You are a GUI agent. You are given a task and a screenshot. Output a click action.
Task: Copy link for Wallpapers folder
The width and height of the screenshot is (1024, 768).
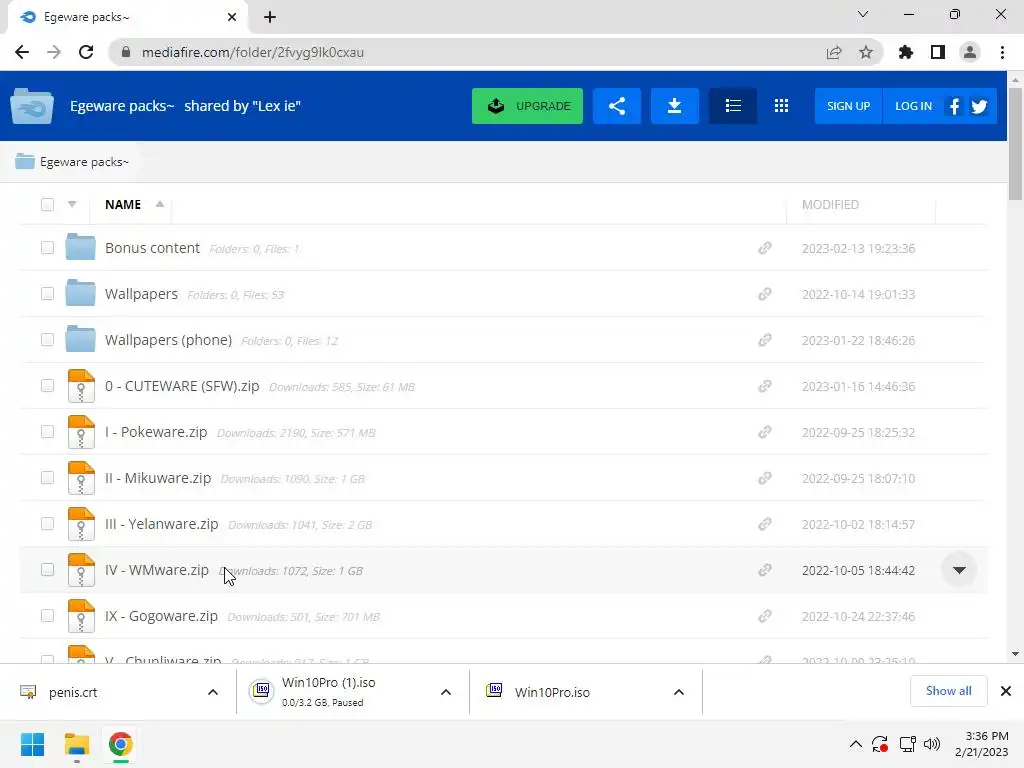point(765,294)
